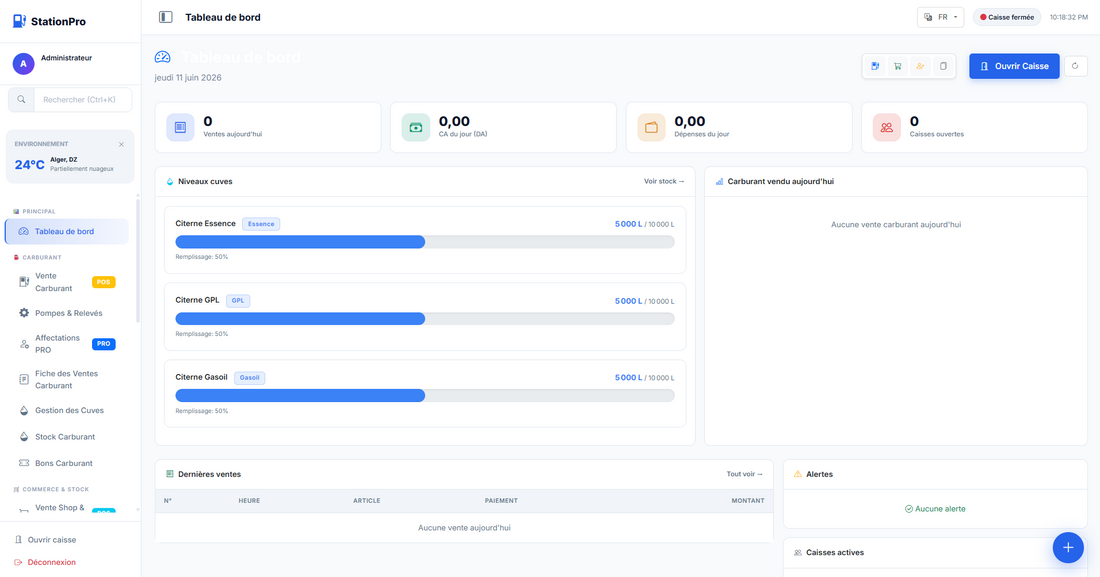This screenshot has height=577, width=1100.
Task: Click the Carburant vendu chart icon
Action: click(x=719, y=182)
